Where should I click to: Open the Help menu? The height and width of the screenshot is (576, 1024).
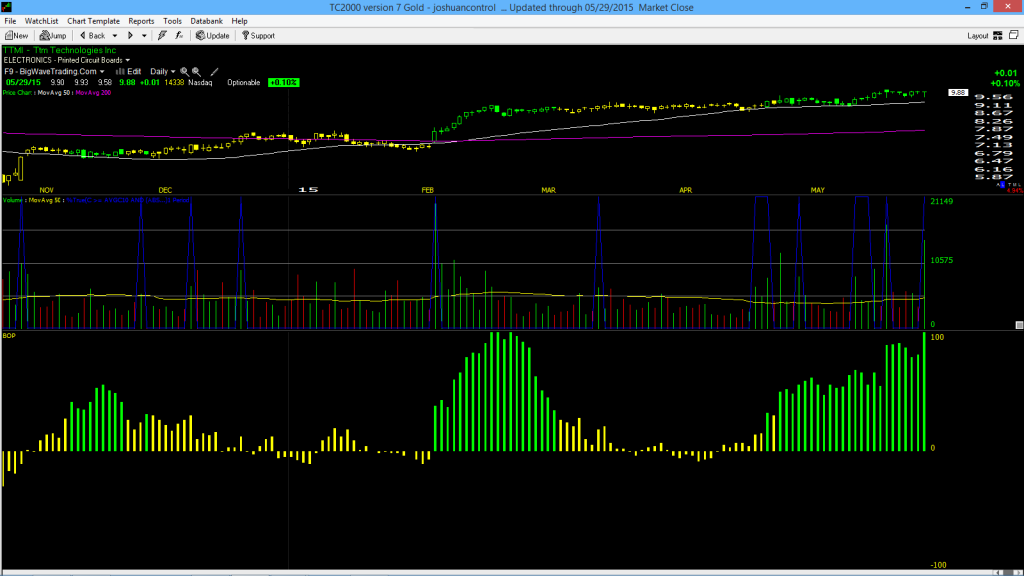(x=240, y=21)
